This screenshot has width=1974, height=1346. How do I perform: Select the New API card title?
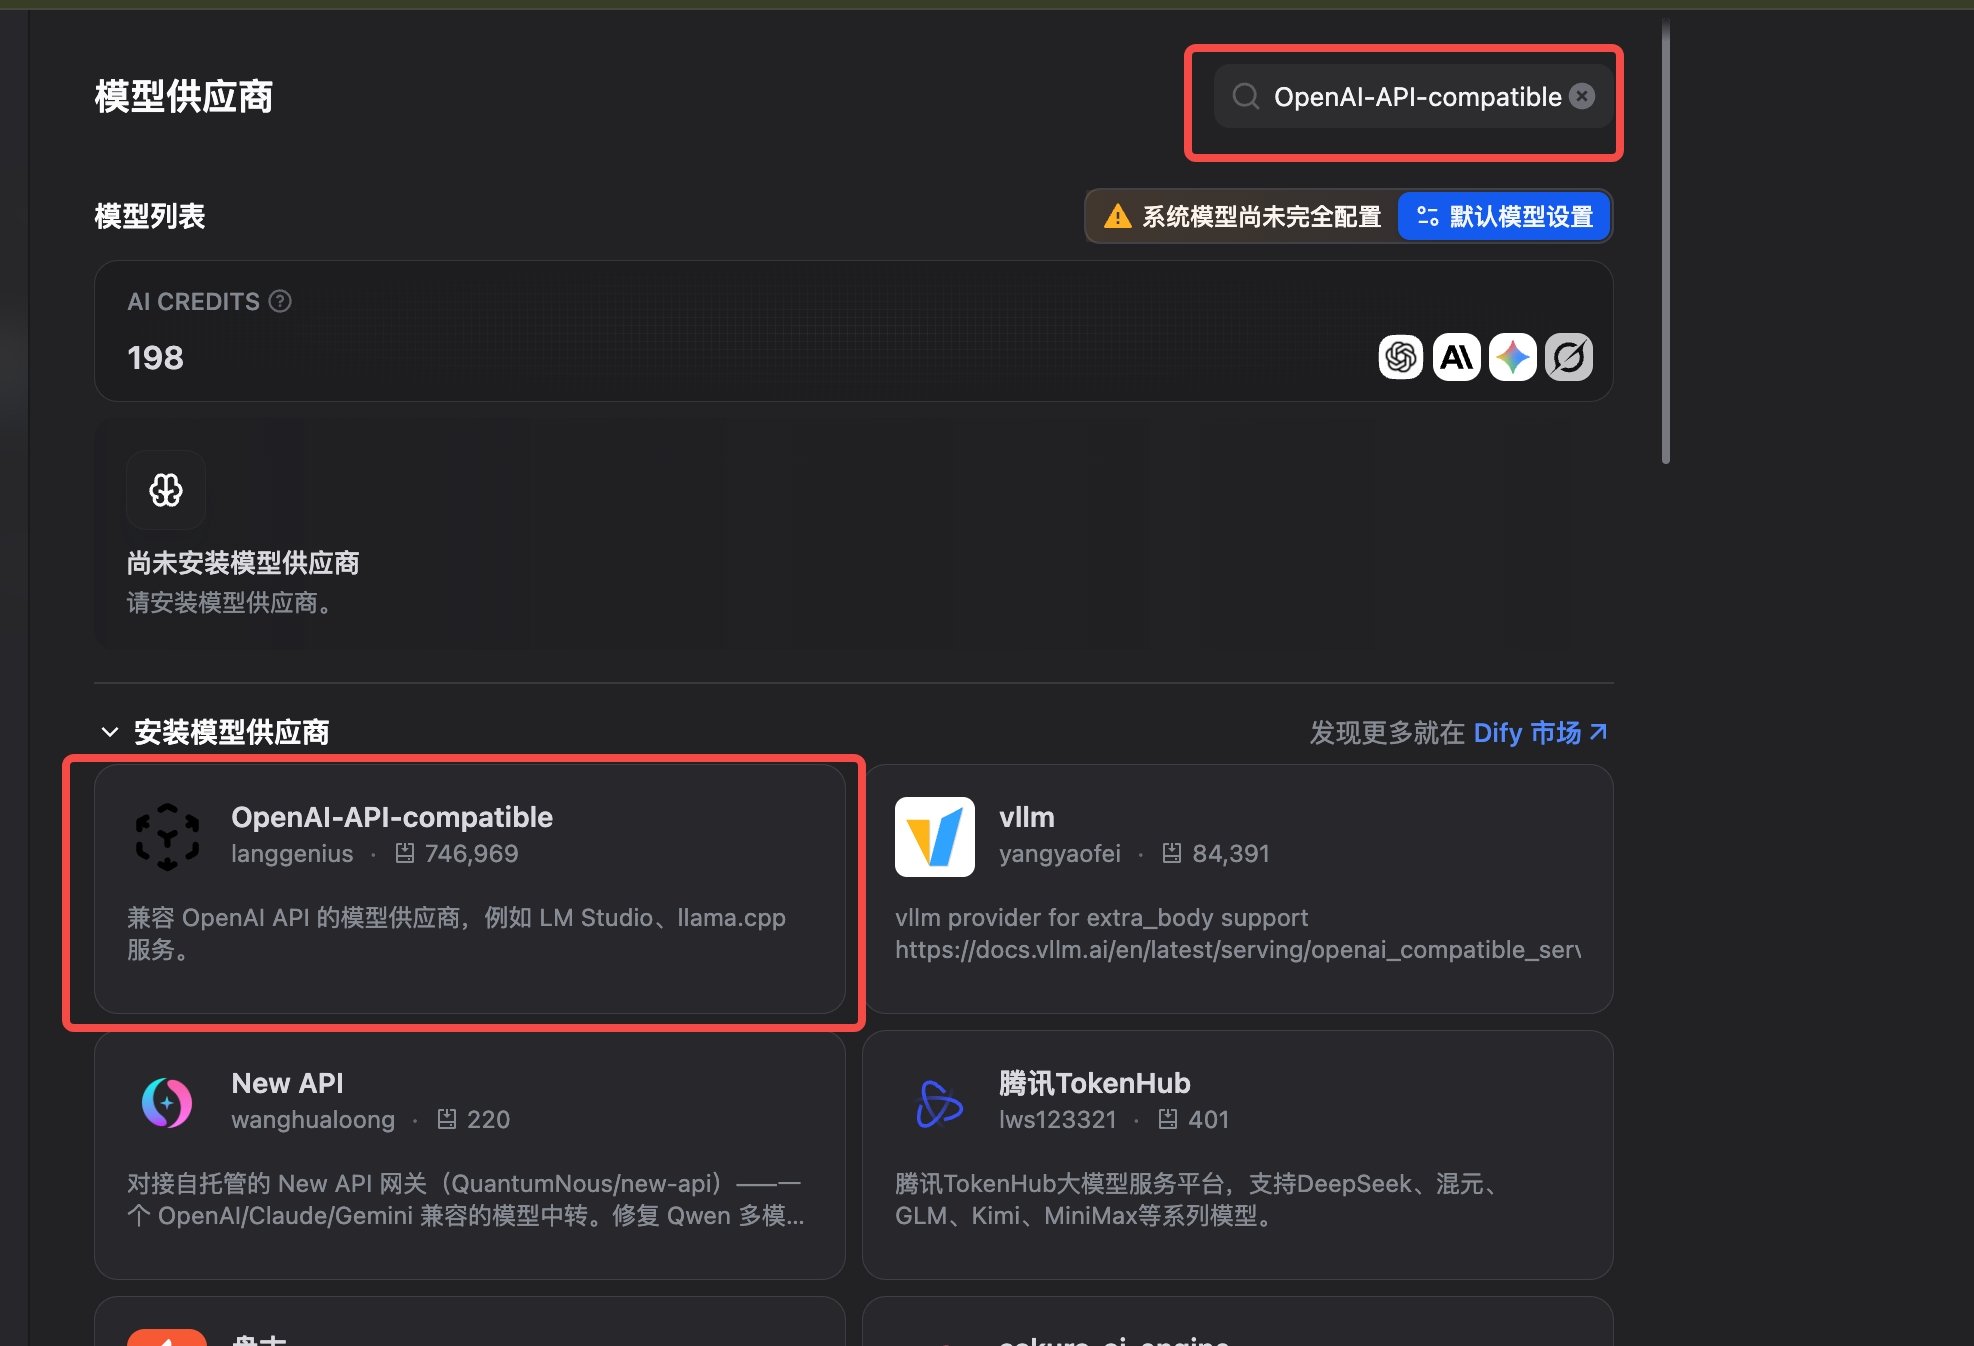287,1083
